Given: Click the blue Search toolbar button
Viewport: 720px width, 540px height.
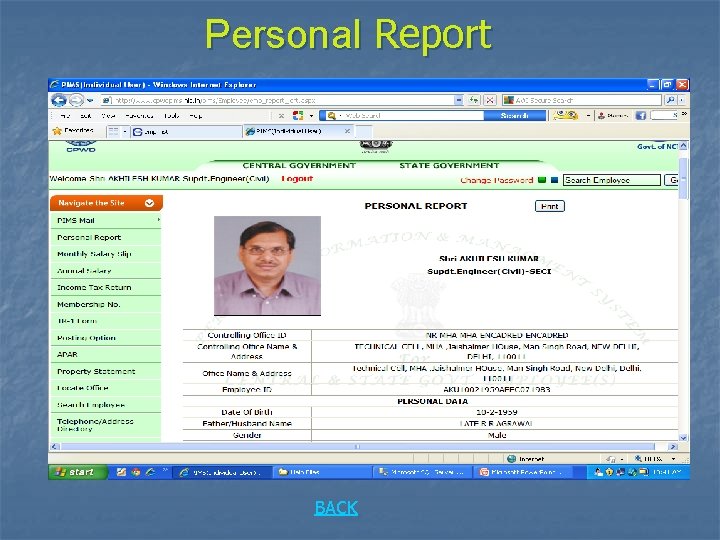Looking at the screenshot, I should (x=515, y=115).
